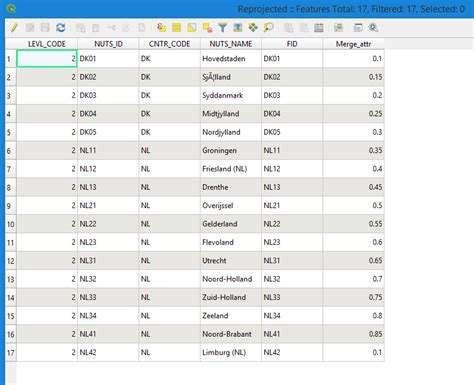The image size is (474, 385).
Task: Select all features icon
Action: click(176, 28)
